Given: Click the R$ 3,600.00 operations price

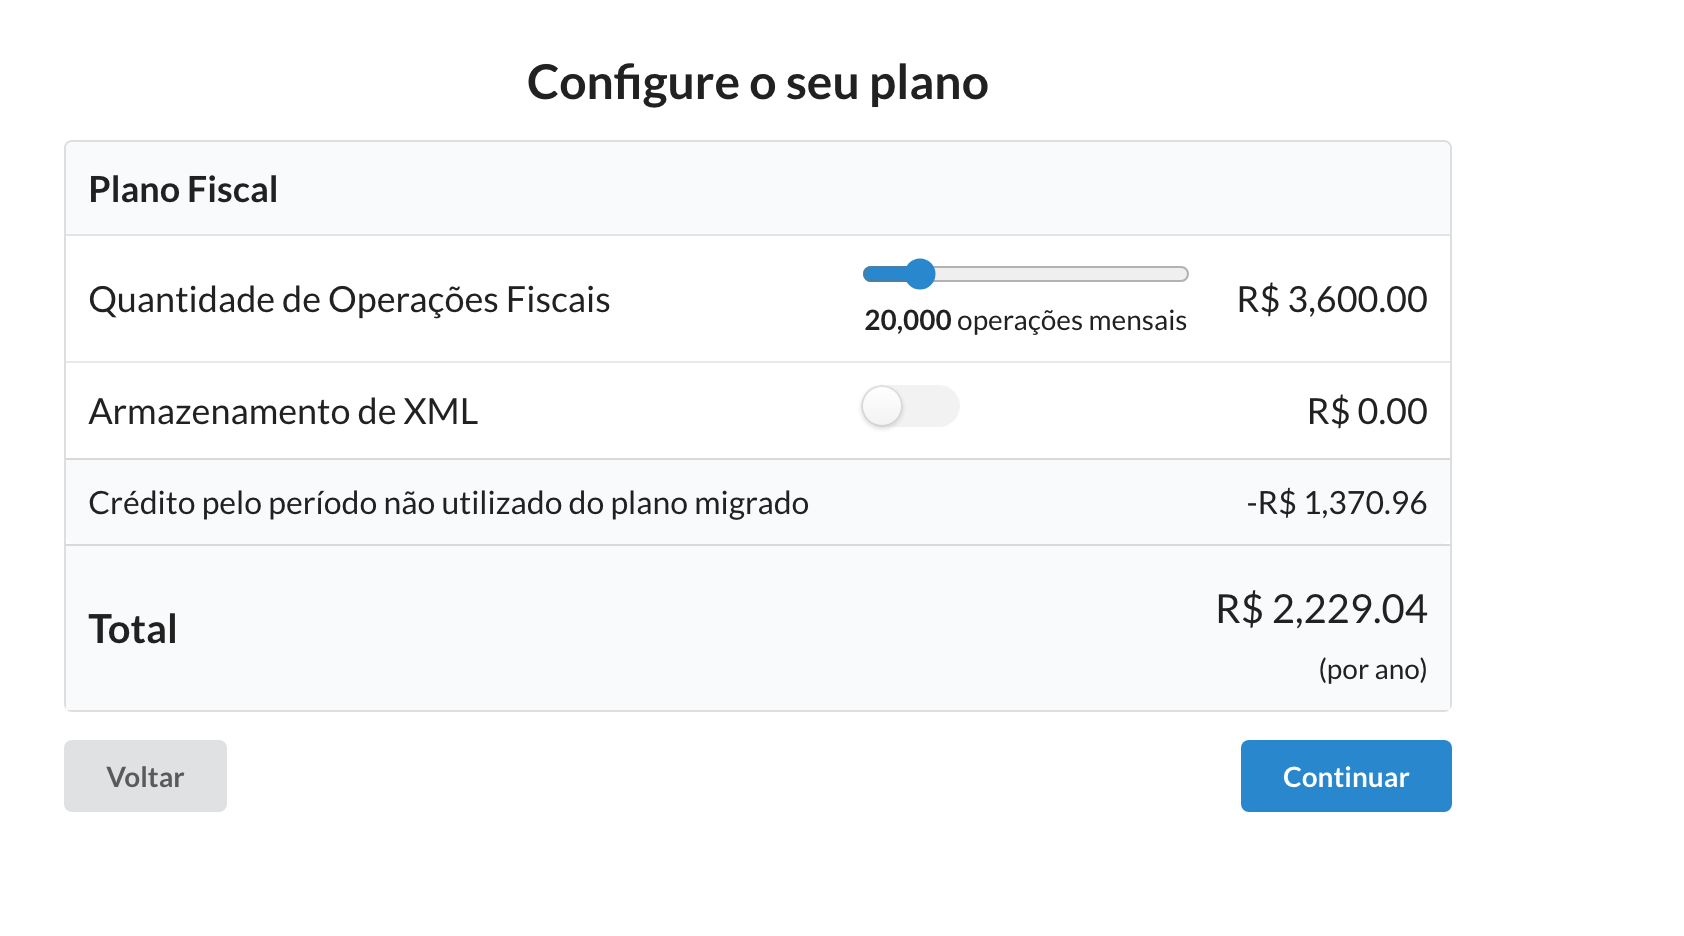Looking at the screenshot, I should tap(1331, 300).
